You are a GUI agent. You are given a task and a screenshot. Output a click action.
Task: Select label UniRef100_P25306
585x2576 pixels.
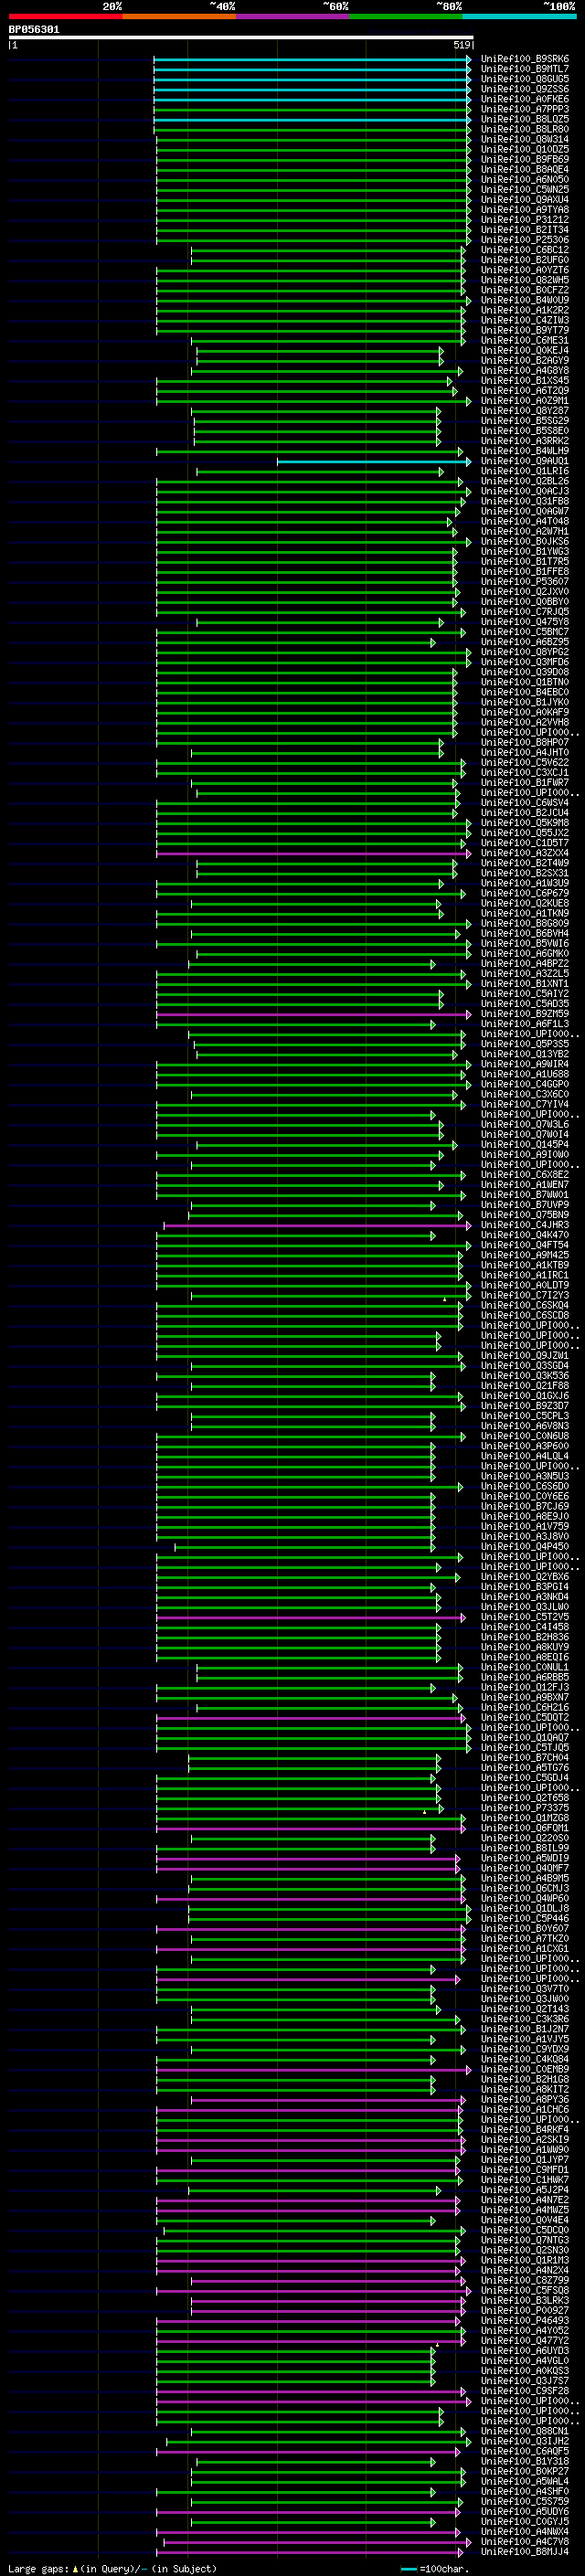[x=525, y=240]
